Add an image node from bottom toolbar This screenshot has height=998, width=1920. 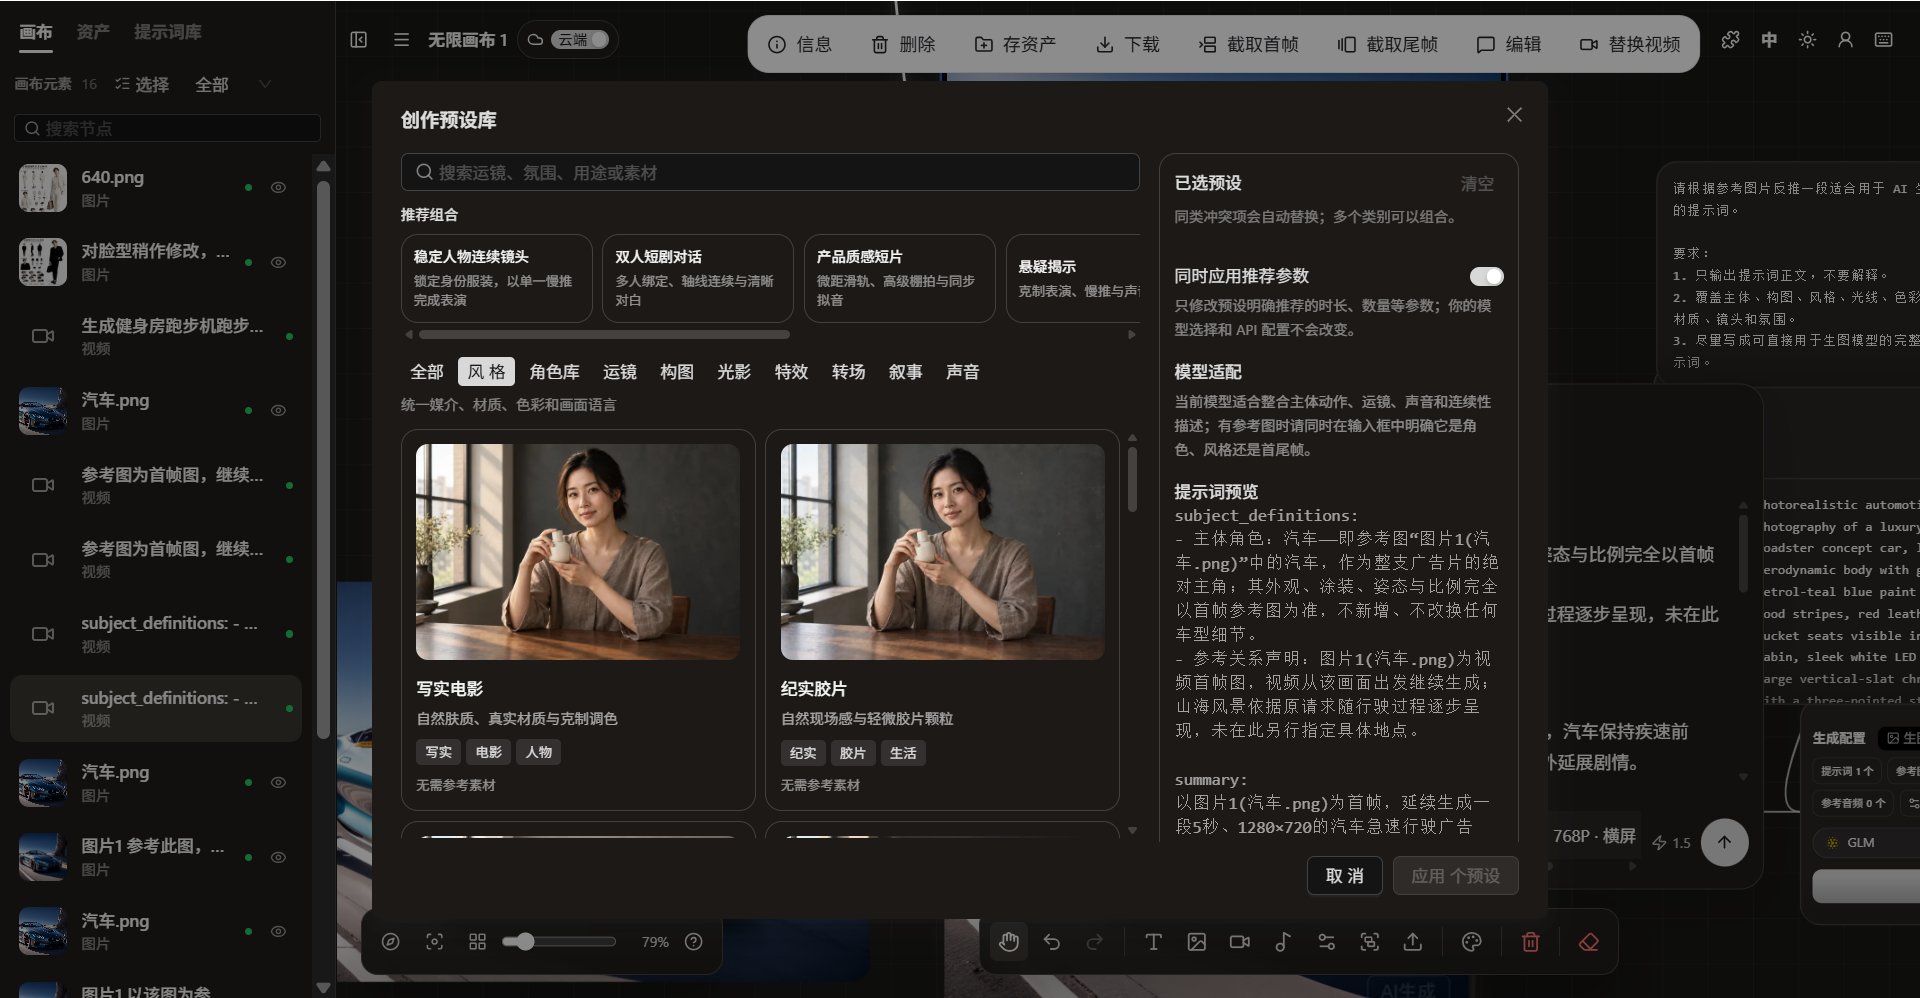[x=1196, y=942]
